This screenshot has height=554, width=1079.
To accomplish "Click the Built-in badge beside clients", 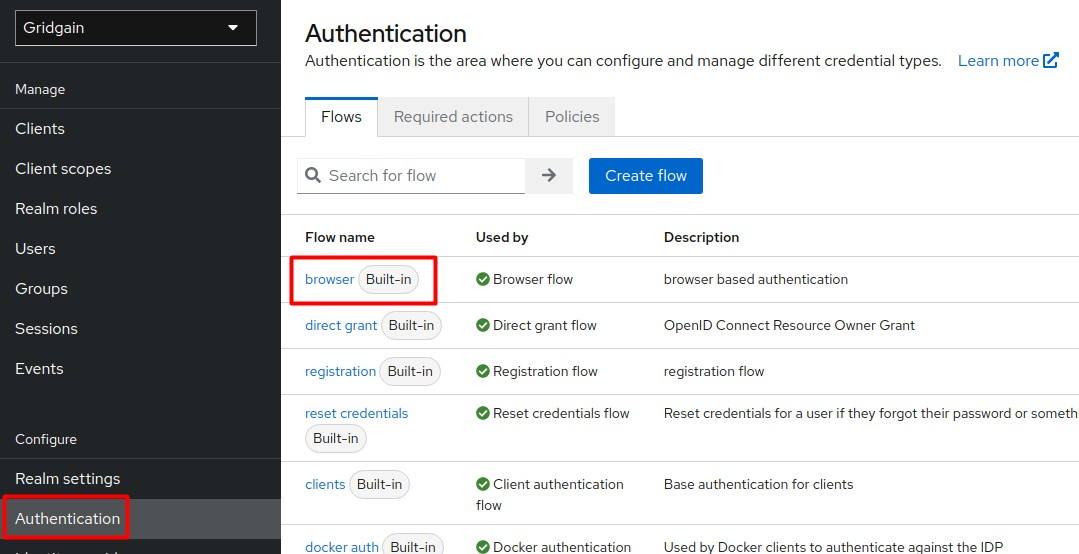I will [379, 484].
